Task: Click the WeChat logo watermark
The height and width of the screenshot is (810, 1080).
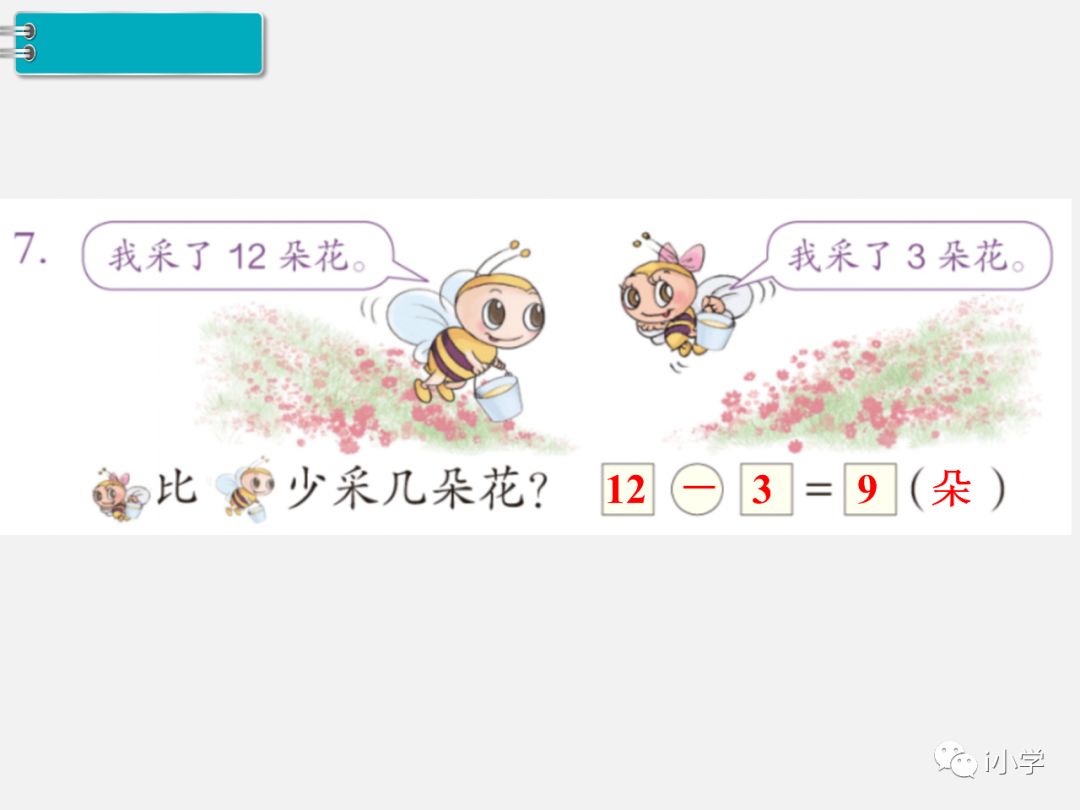Action: pyautogui.click(x=955, y=759)
